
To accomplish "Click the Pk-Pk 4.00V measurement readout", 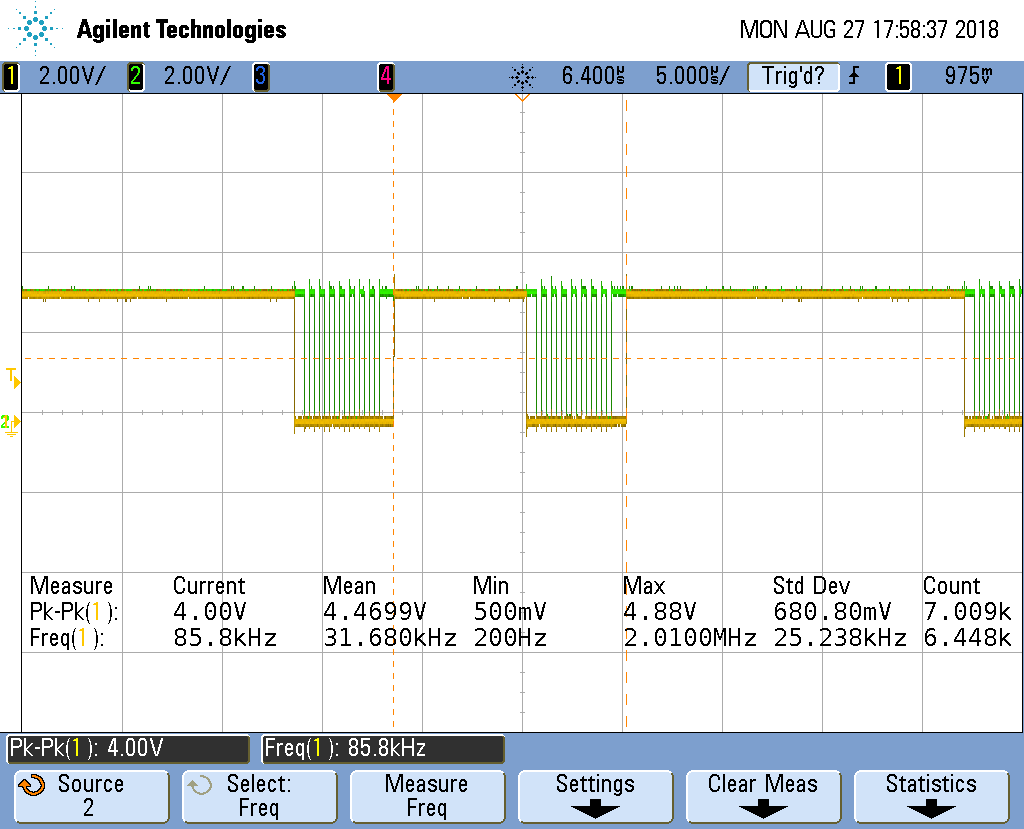I will pyautogui.click(x=127, y=749).
